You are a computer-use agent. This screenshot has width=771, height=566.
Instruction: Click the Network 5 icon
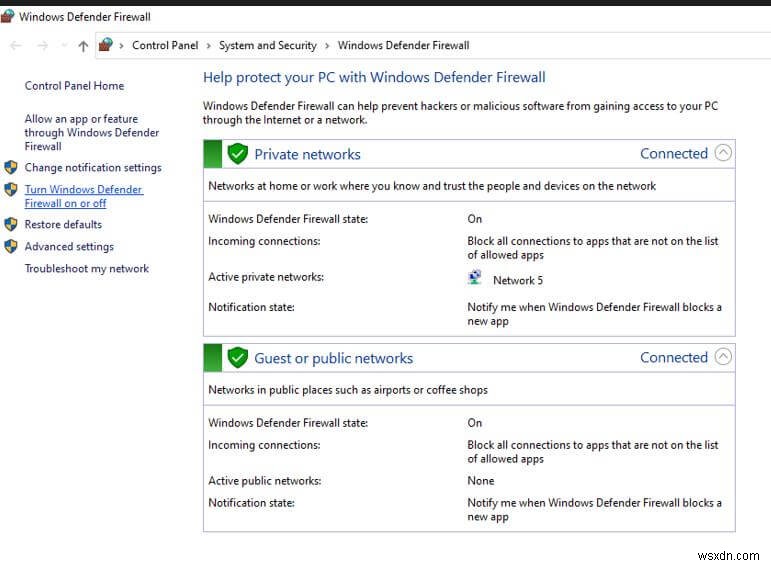[475, 278]
